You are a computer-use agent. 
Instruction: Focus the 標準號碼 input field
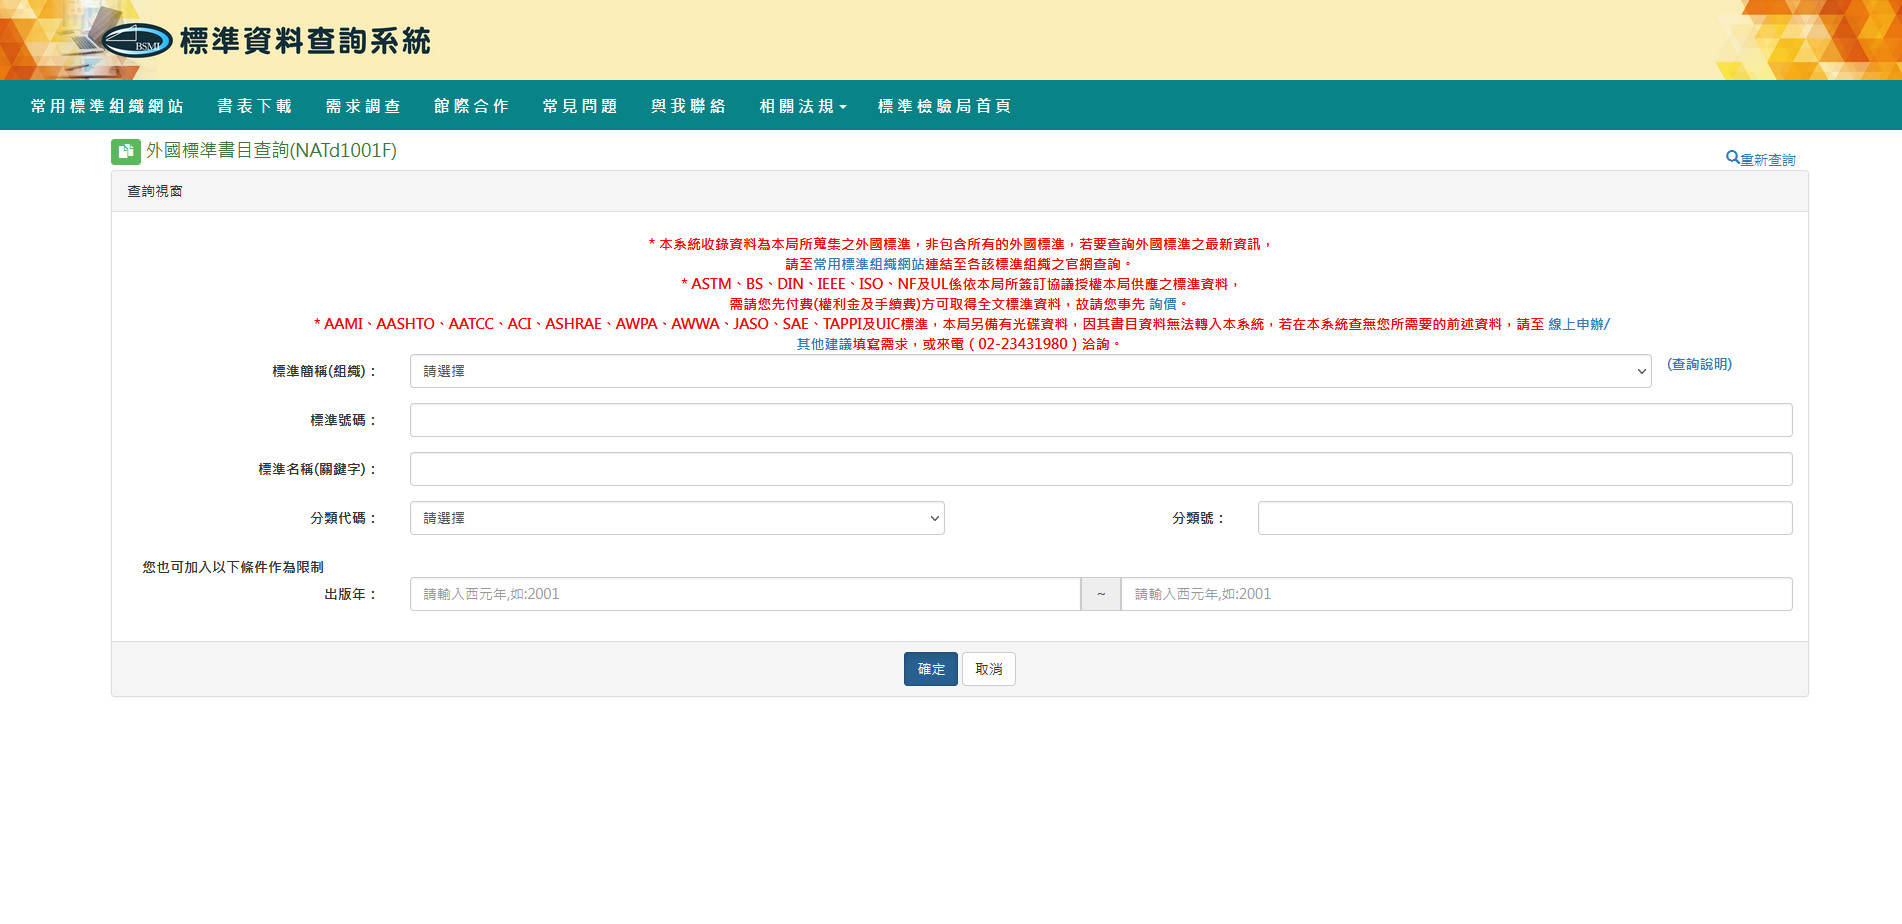coord(1100,420)
